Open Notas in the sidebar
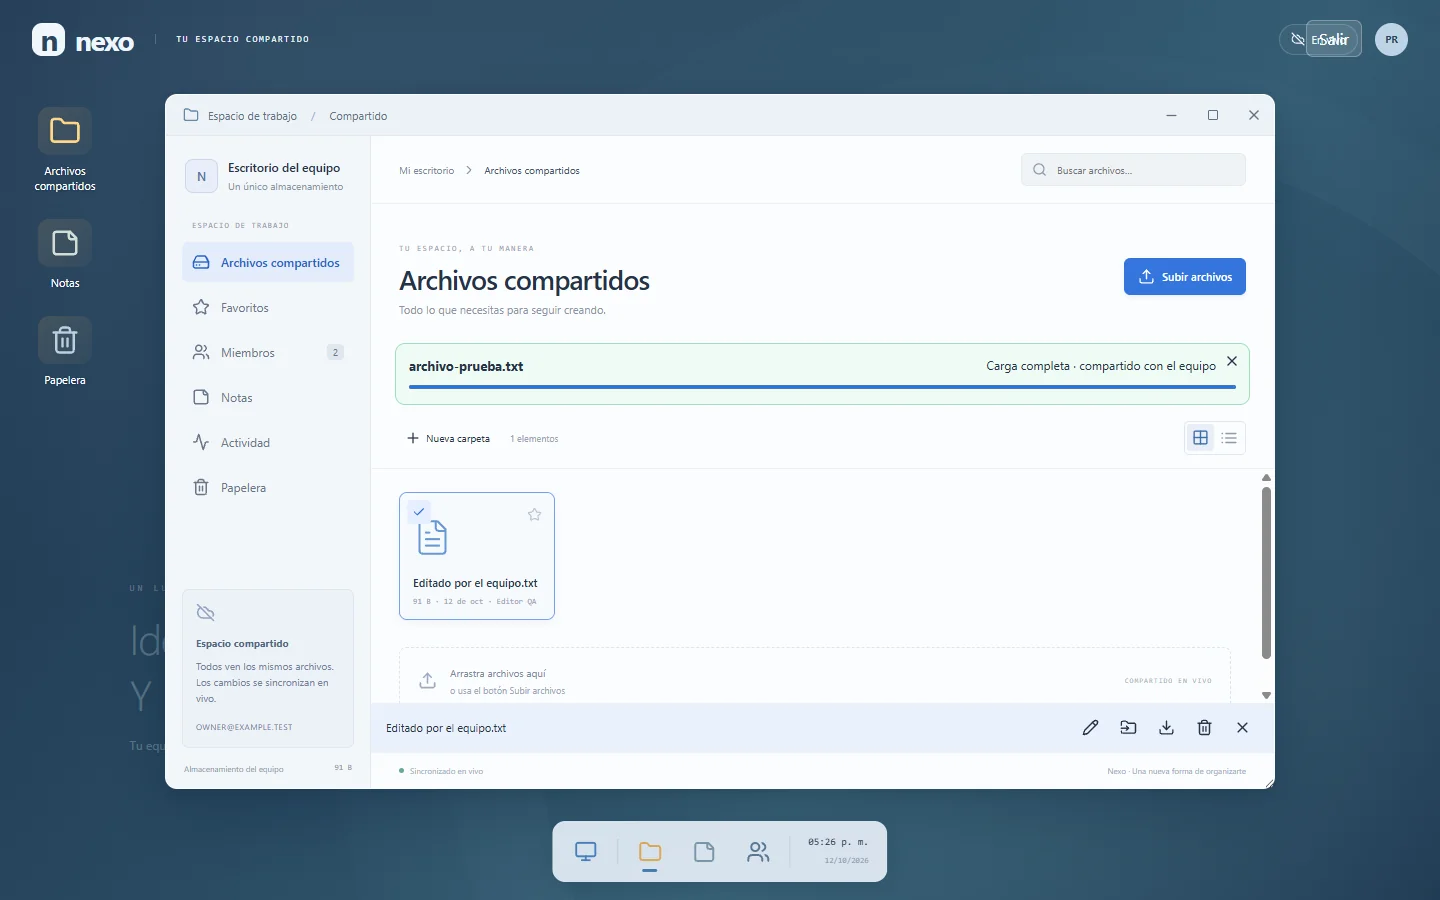 268,397
